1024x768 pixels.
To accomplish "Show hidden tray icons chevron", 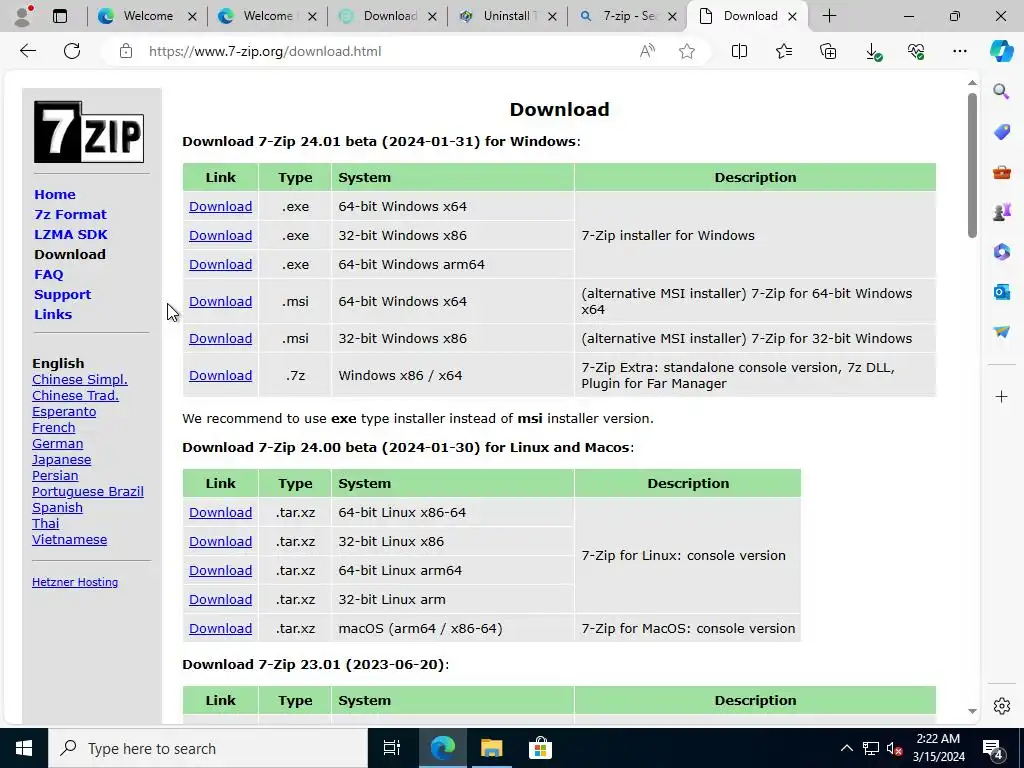I will [846, 748].
